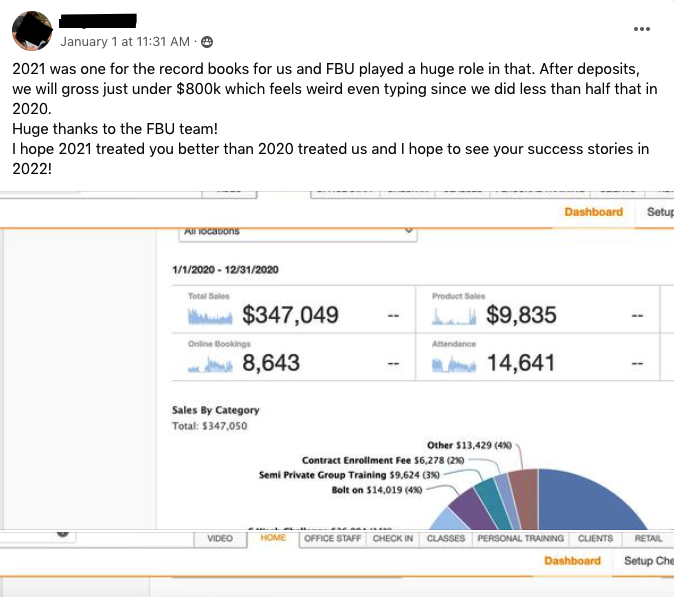Click the Product Sales sparkline chart
The width and height of the screenshot is (674, 597).
tap(454, 316)
